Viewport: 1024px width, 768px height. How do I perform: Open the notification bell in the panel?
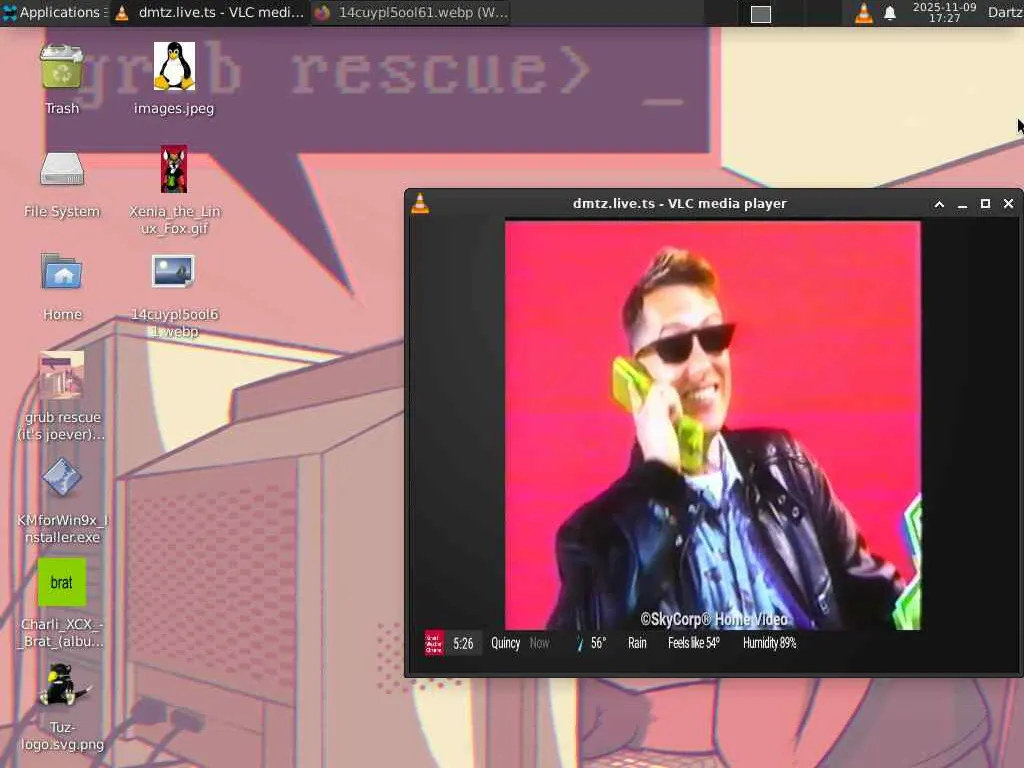click(x=889, y=13)
